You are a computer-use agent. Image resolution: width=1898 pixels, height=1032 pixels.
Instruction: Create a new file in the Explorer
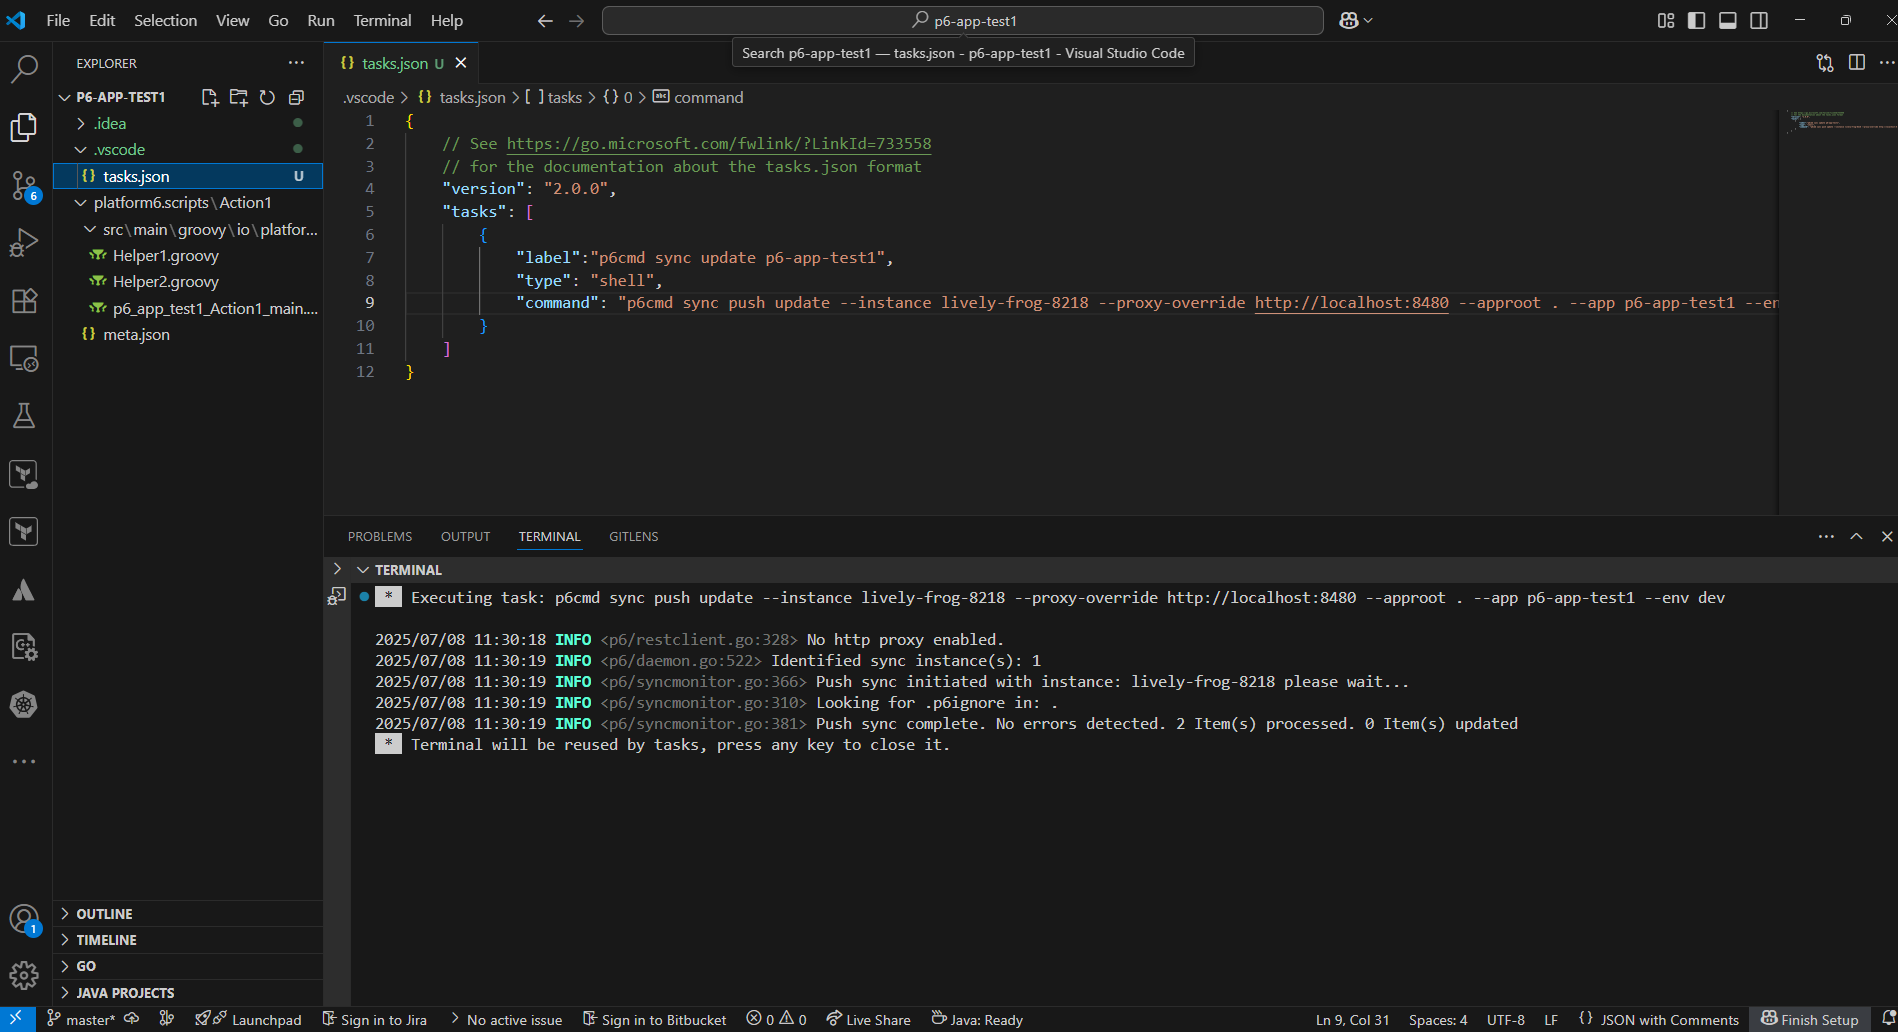click(210, 97)
